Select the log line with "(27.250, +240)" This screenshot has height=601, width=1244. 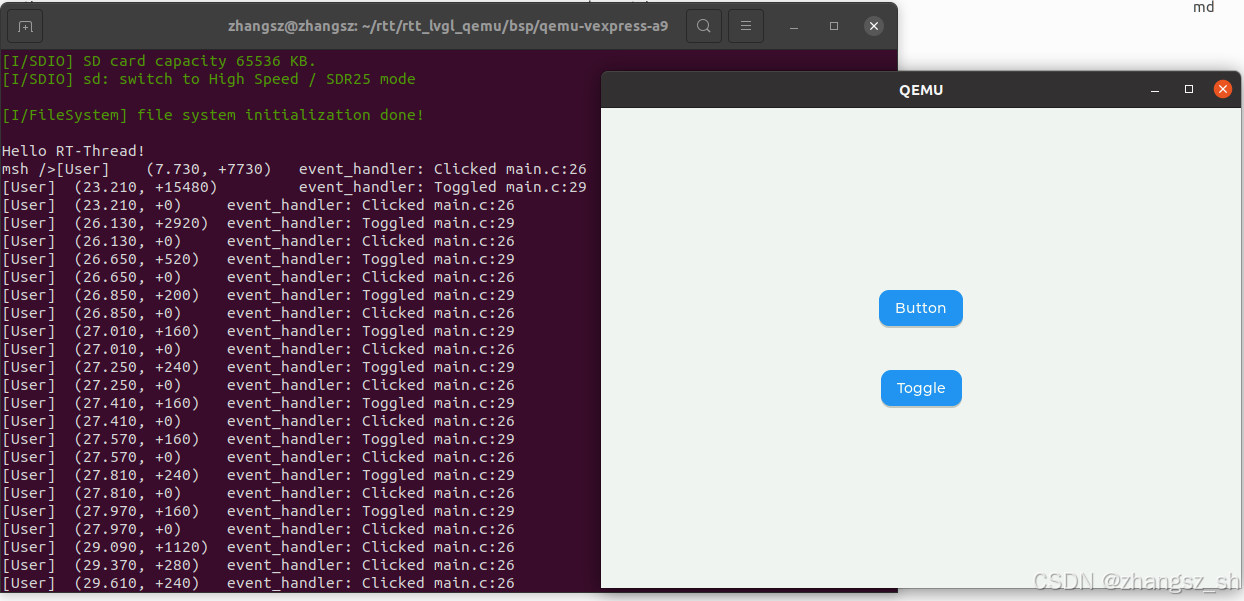pos(258,367)
